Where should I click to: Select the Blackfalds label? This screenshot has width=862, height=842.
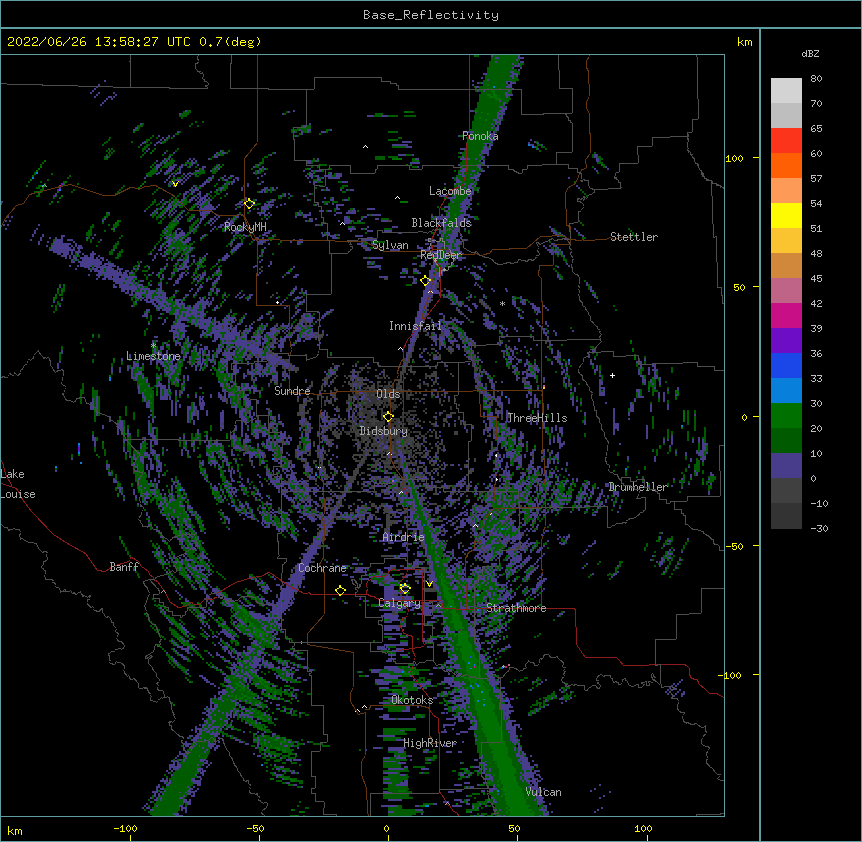(x=441, y=223)
